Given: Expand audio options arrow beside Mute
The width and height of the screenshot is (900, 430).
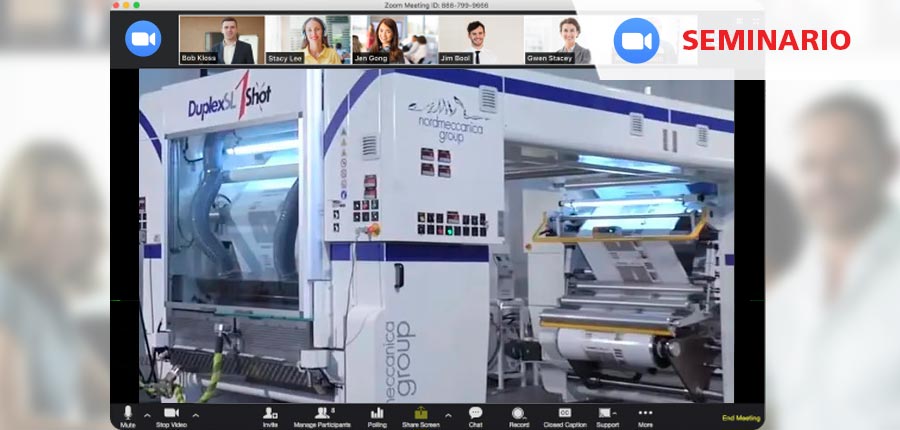Looking at the screenshot, I should (x=147, y=414).
